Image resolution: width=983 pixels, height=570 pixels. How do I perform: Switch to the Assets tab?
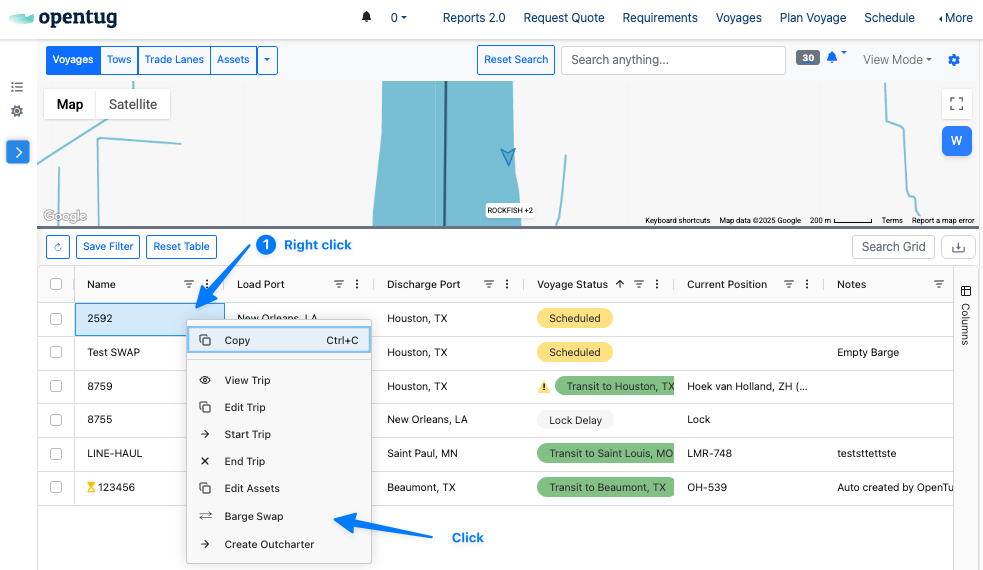pos(233,60)
